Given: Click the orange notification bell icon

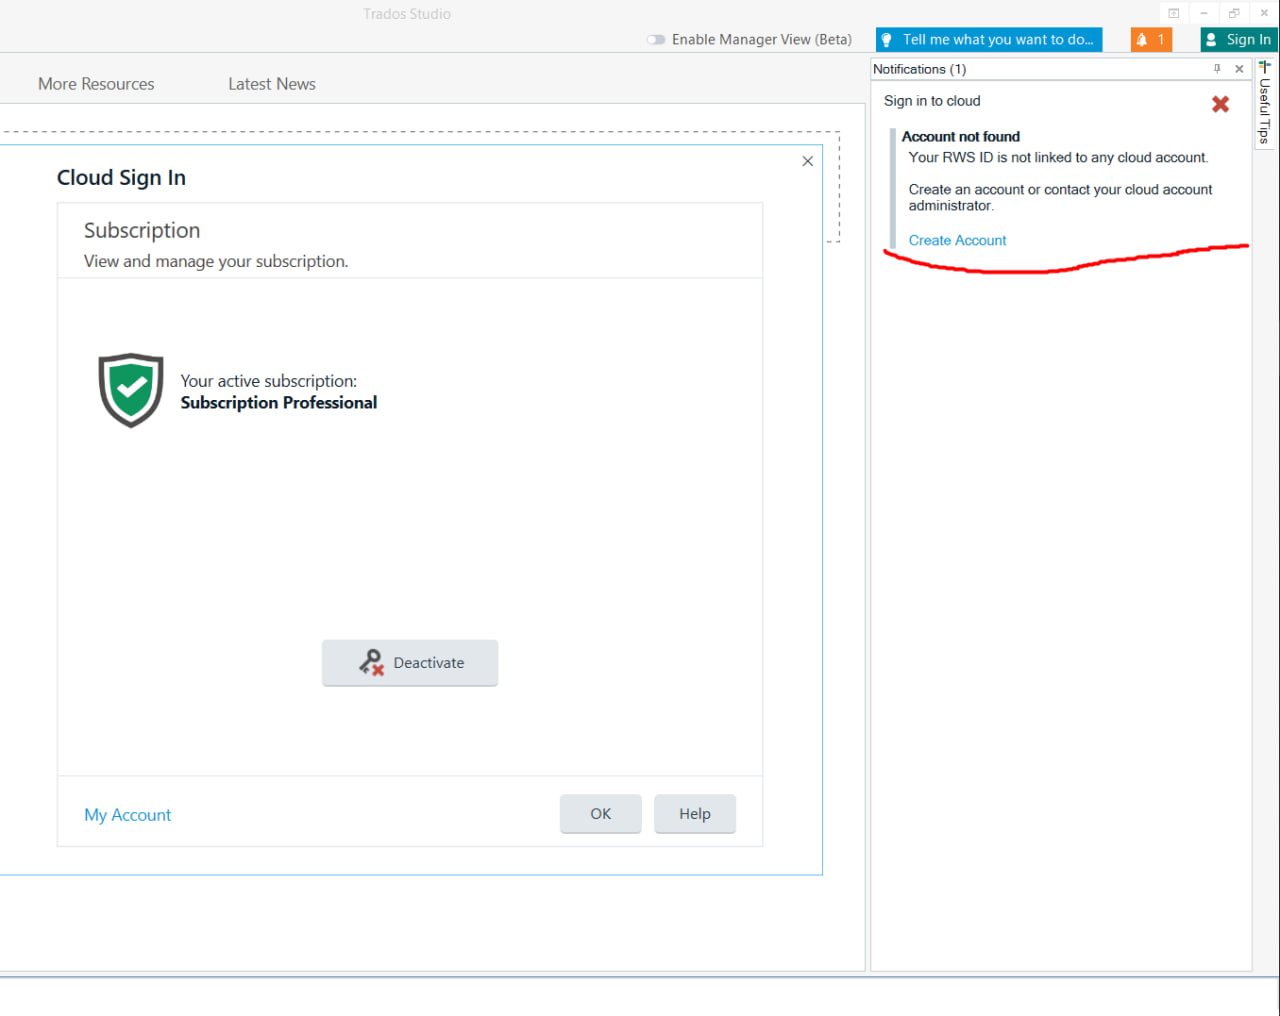Looking at the screenshot, I should click(x=1140, y=39).
